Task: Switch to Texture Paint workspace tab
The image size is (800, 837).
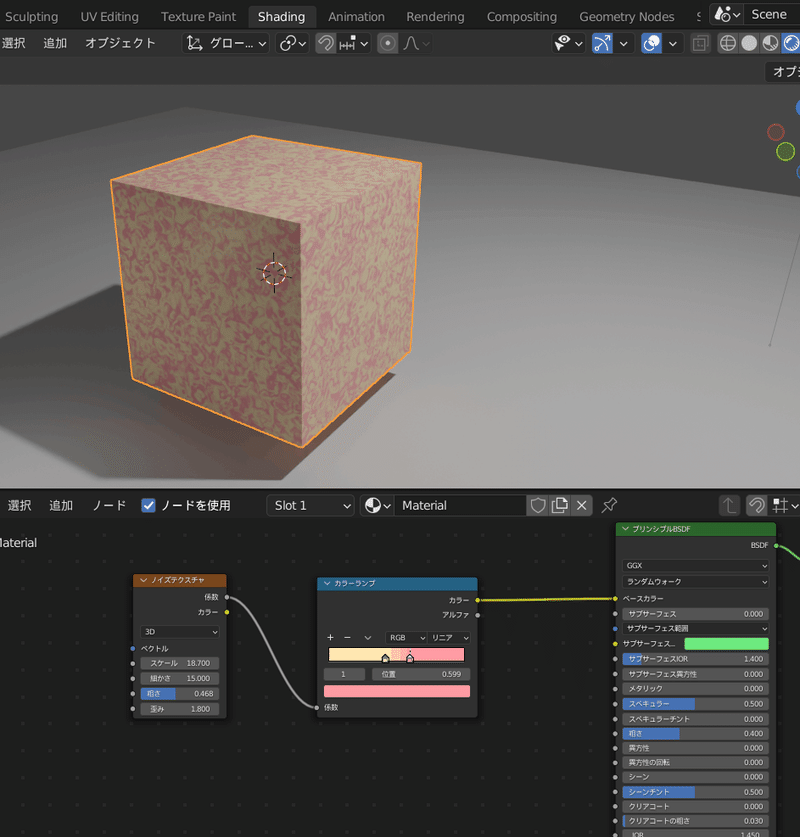Action: 199,17
